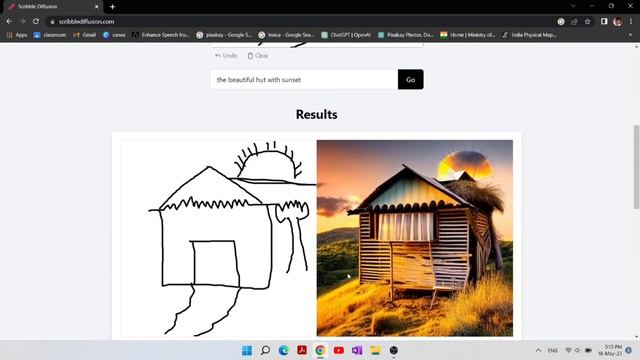The image size is (640, 360).
Task: Switch to Chrome in taskbar
Action: (320, 350)
